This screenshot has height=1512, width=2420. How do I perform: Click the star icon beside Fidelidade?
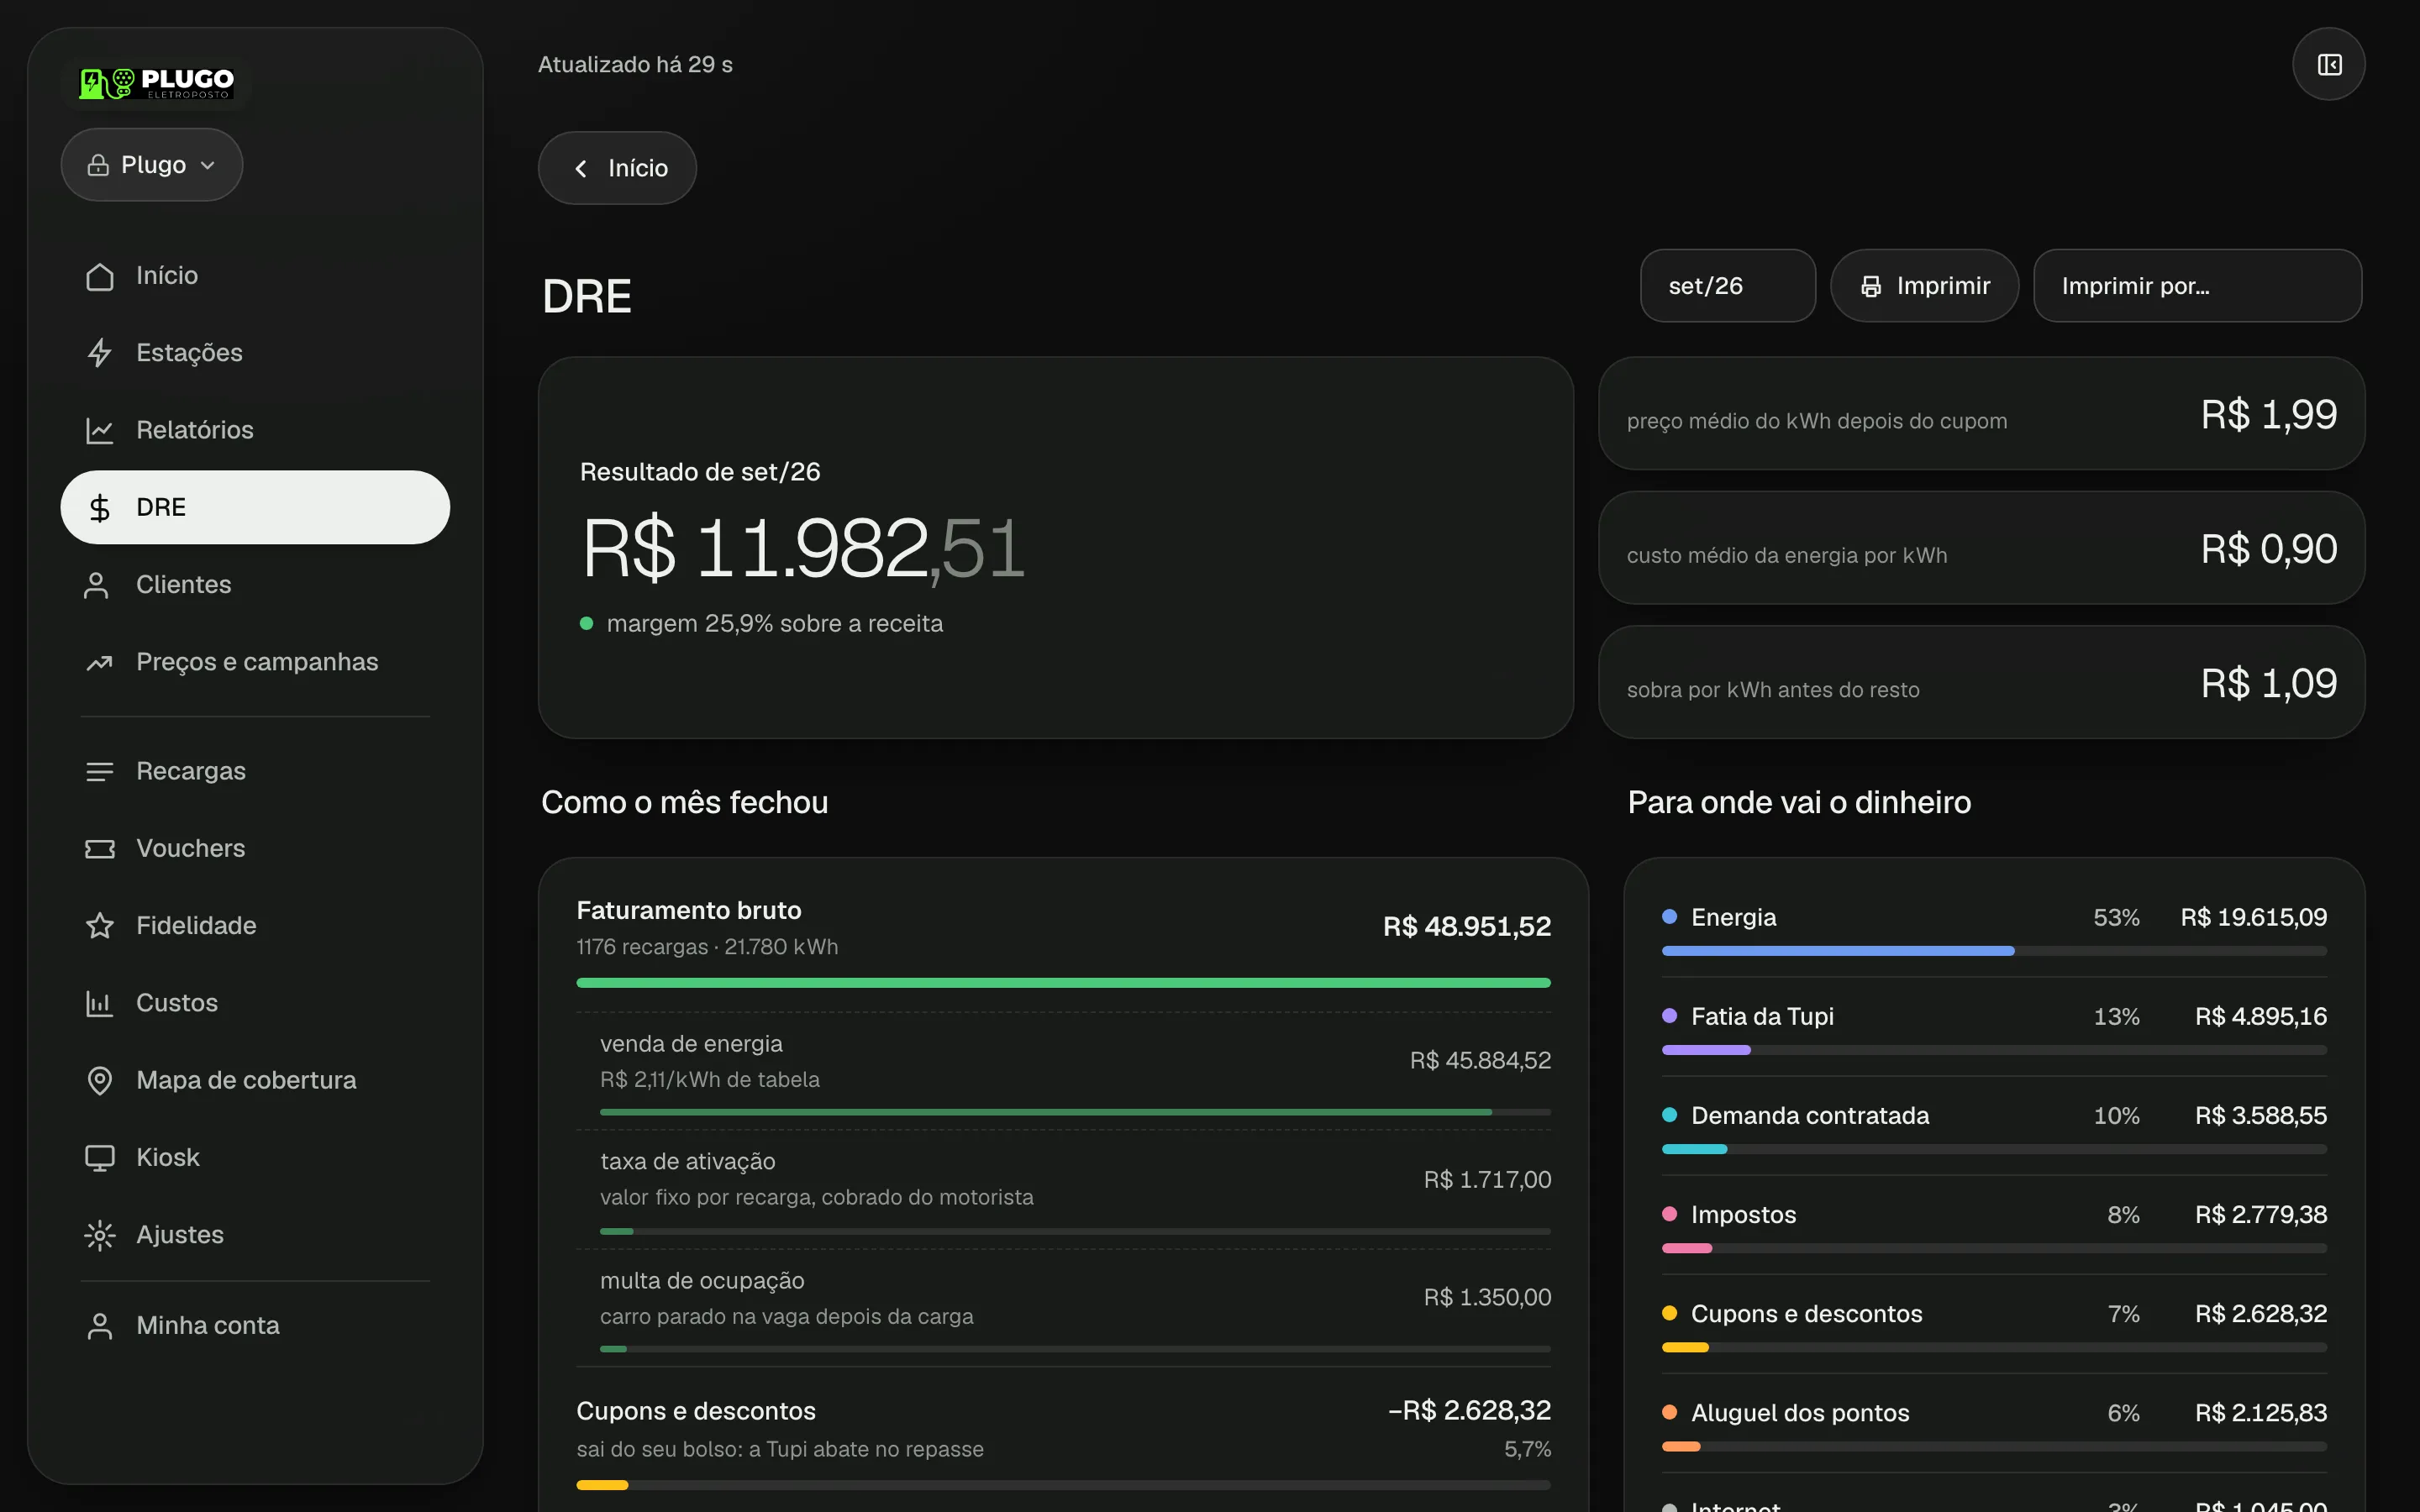[99, 926]
